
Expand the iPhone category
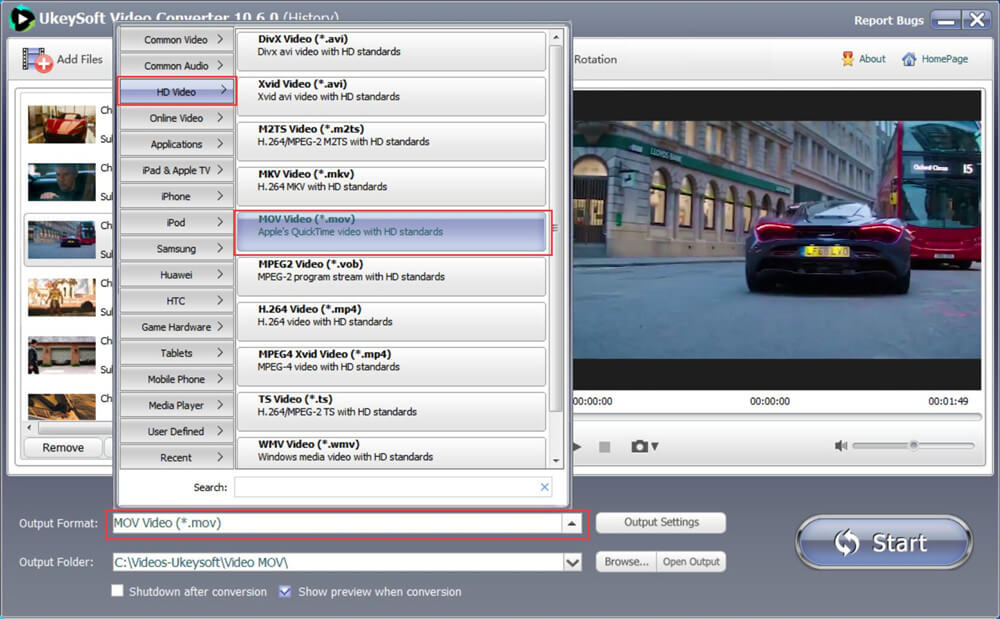[177, 196]
